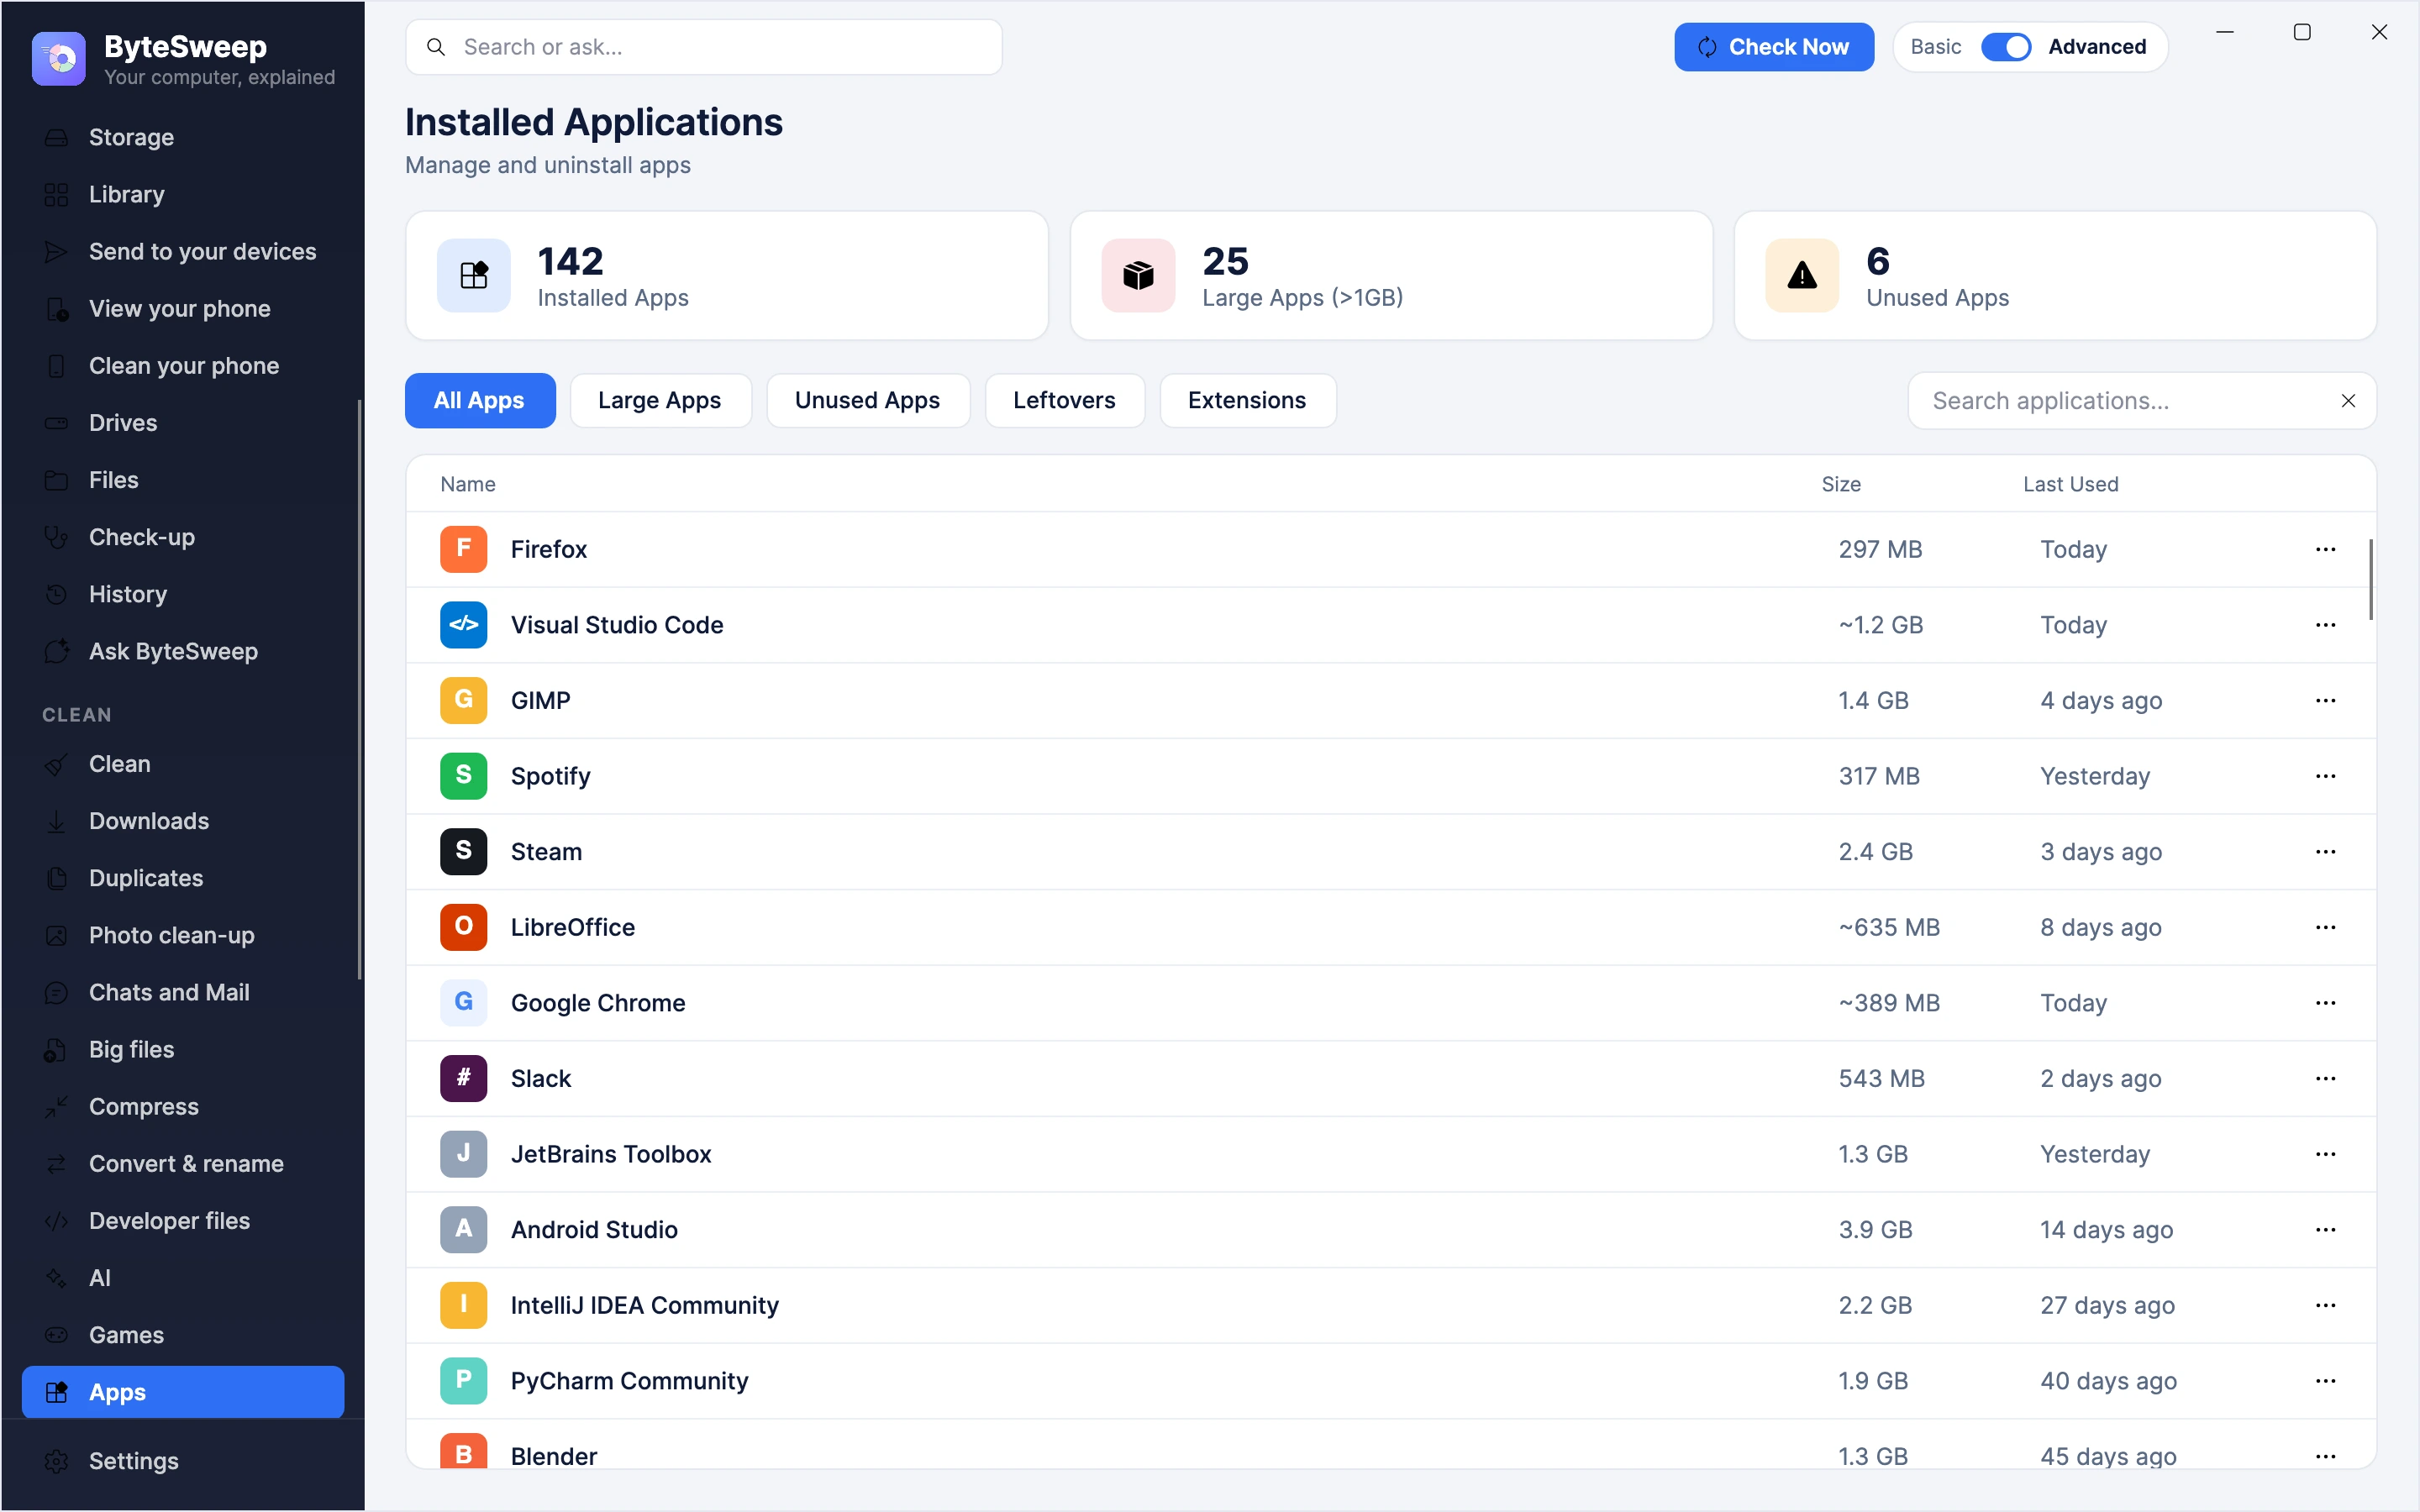Click the ByteSweep logo icon
The image size is (2420, 1512).
(59, 59)
